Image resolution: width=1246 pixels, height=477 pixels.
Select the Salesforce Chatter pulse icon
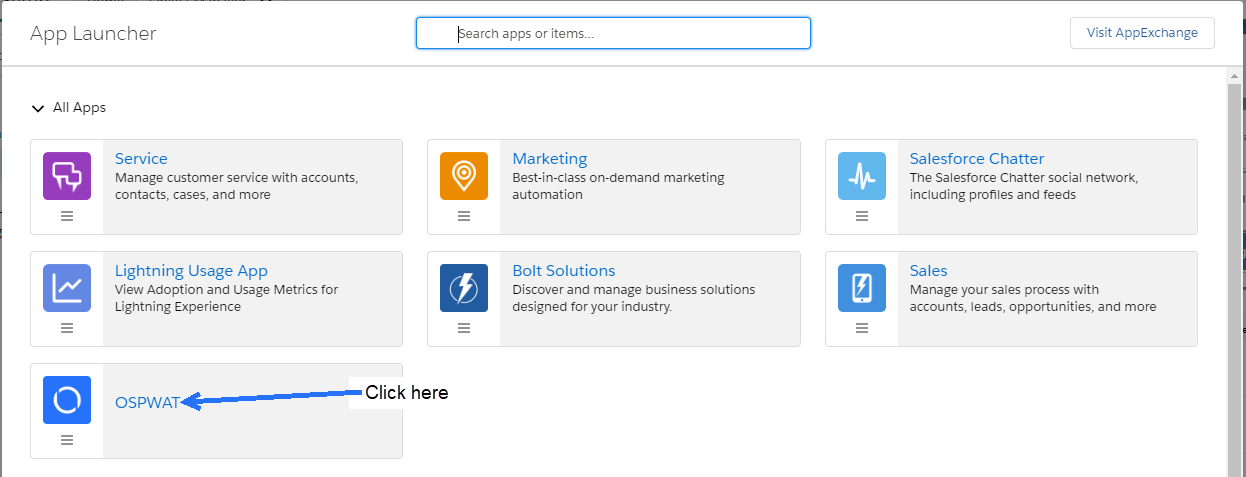[x=862, y=176]
